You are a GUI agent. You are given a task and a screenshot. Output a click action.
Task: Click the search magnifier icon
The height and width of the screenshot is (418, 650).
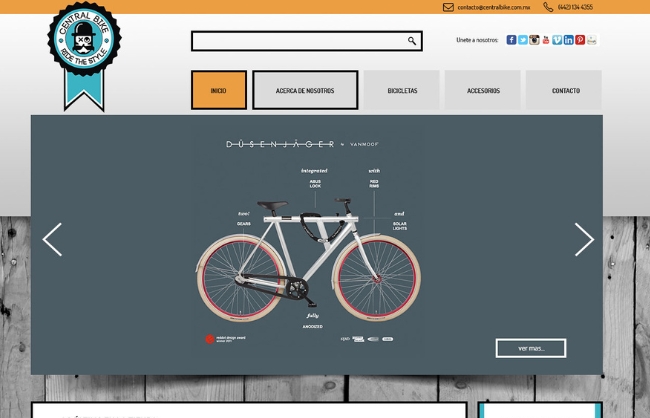click(412, 41)
